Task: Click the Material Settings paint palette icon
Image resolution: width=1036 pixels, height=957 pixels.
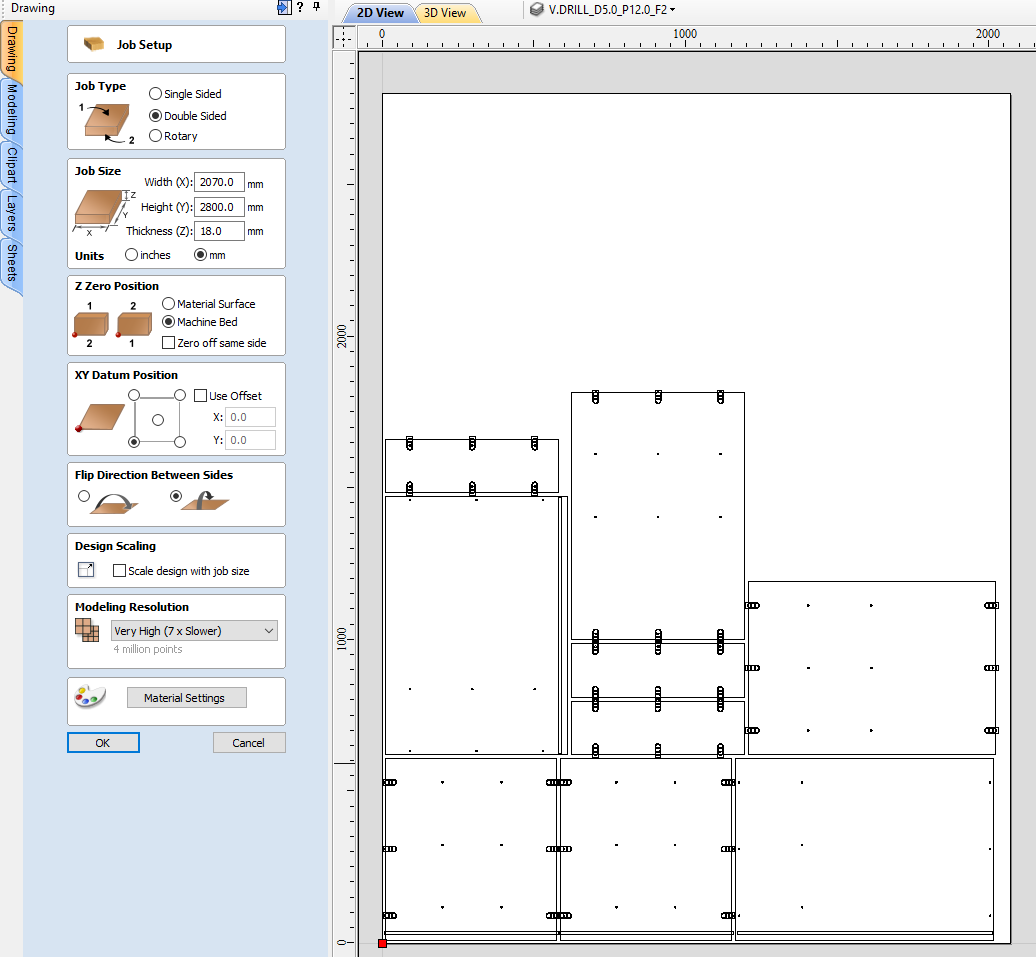Action: 90,697
